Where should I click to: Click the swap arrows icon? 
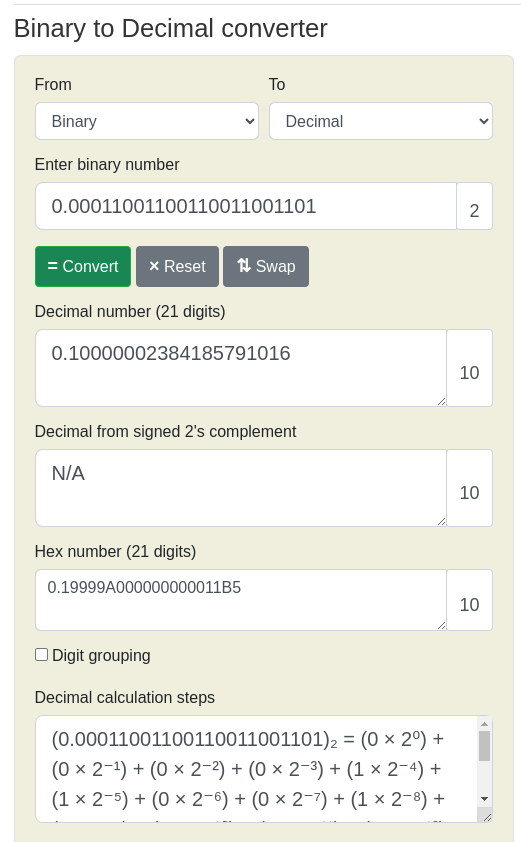(244, 265)
